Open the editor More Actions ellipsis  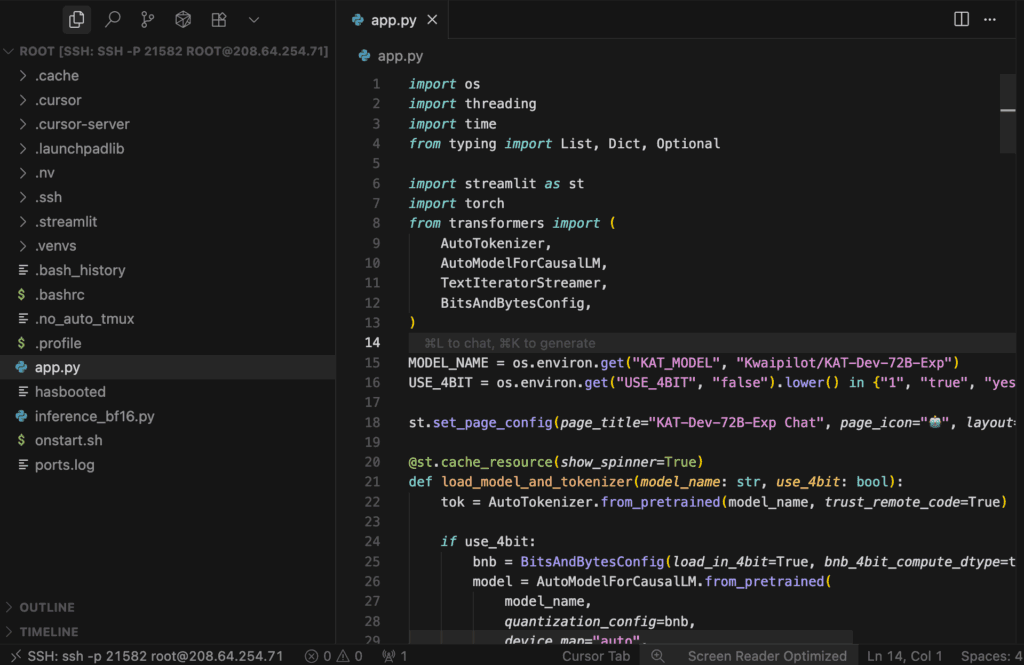990,19
